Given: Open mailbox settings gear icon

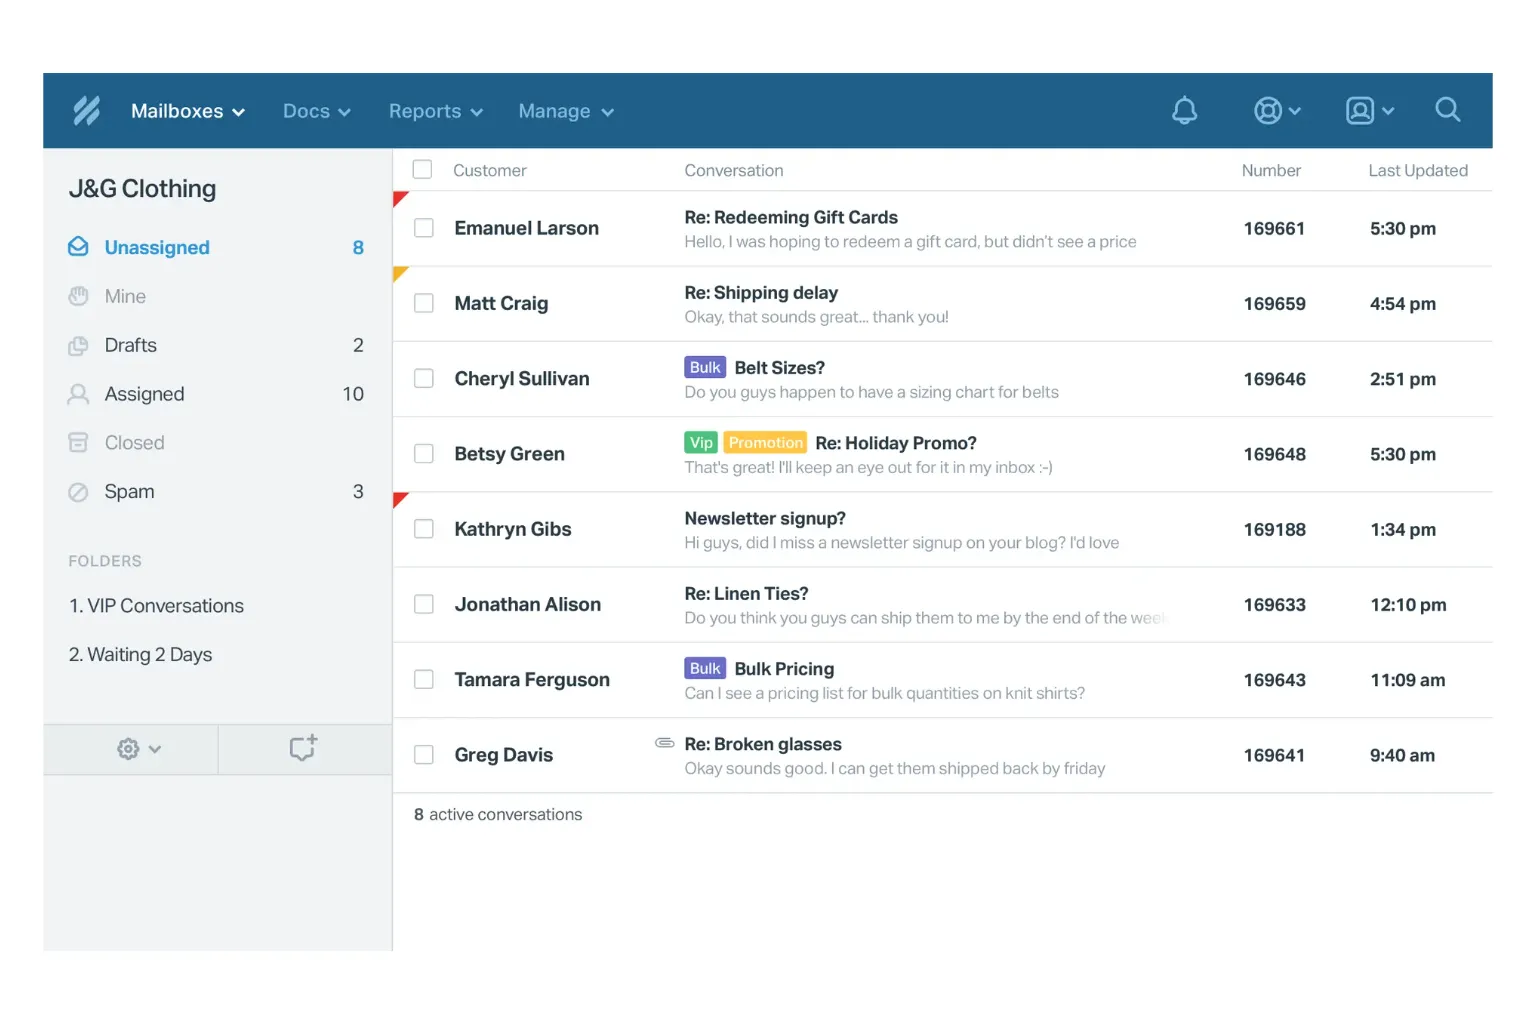Looking at the screenshot, I should (x=128, y=748).
